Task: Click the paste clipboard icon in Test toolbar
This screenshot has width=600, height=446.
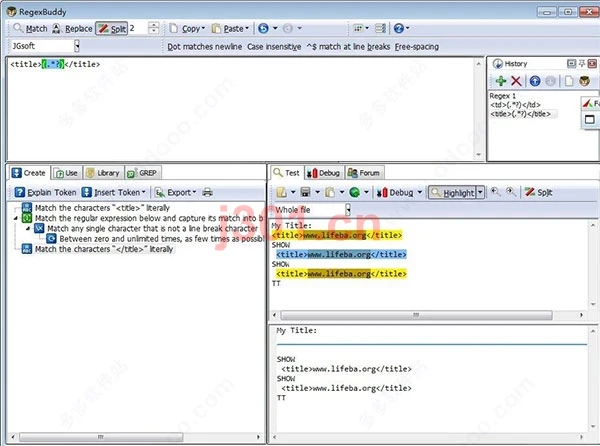Action: click(330, 192)
